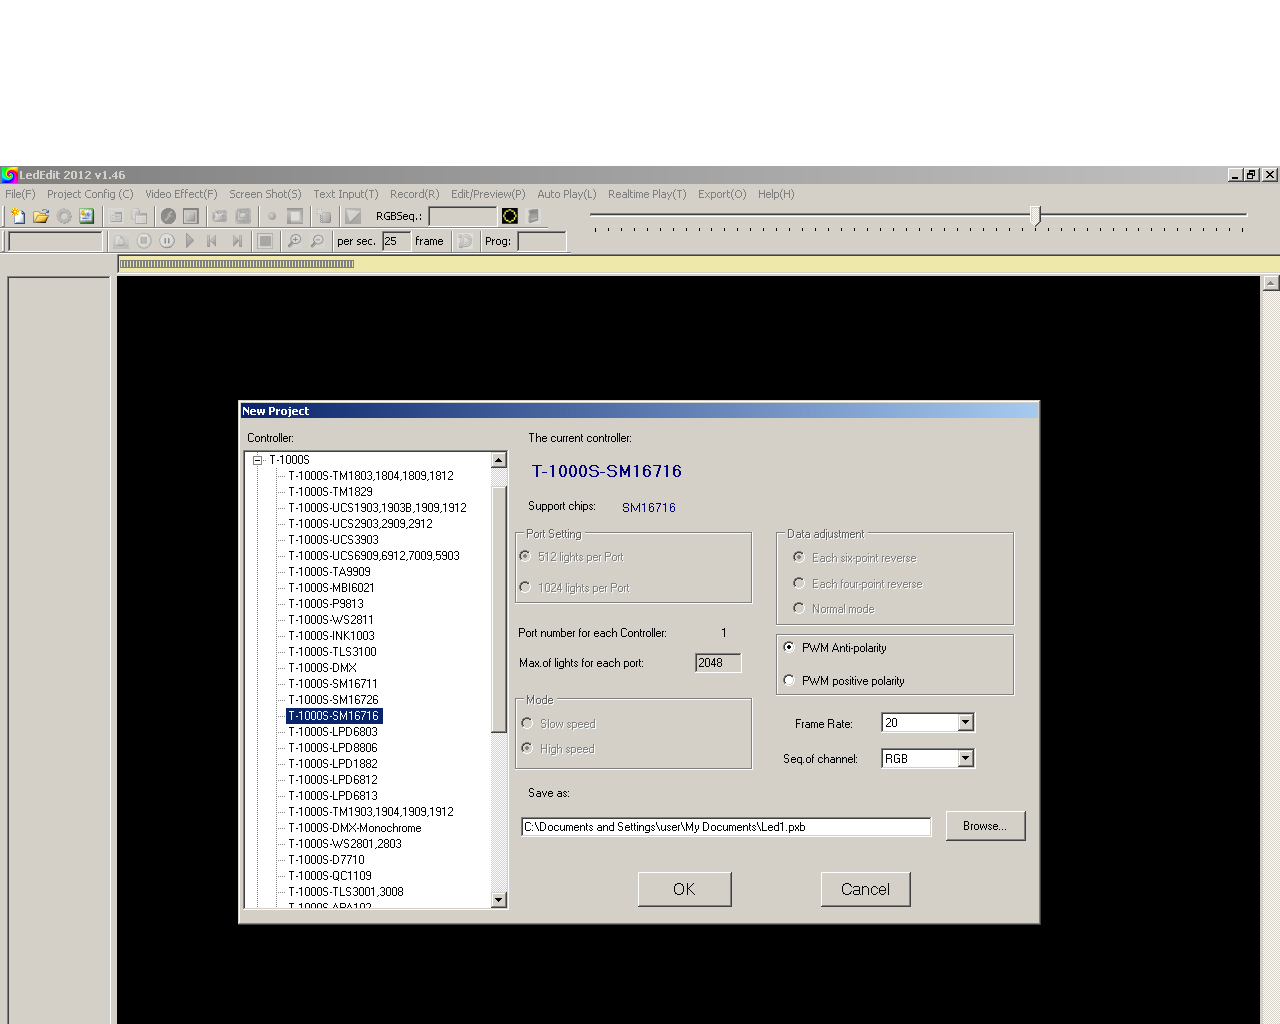Select 1024 lights per Port option
Viewport: 1280px width, 1024px height.
526,588
